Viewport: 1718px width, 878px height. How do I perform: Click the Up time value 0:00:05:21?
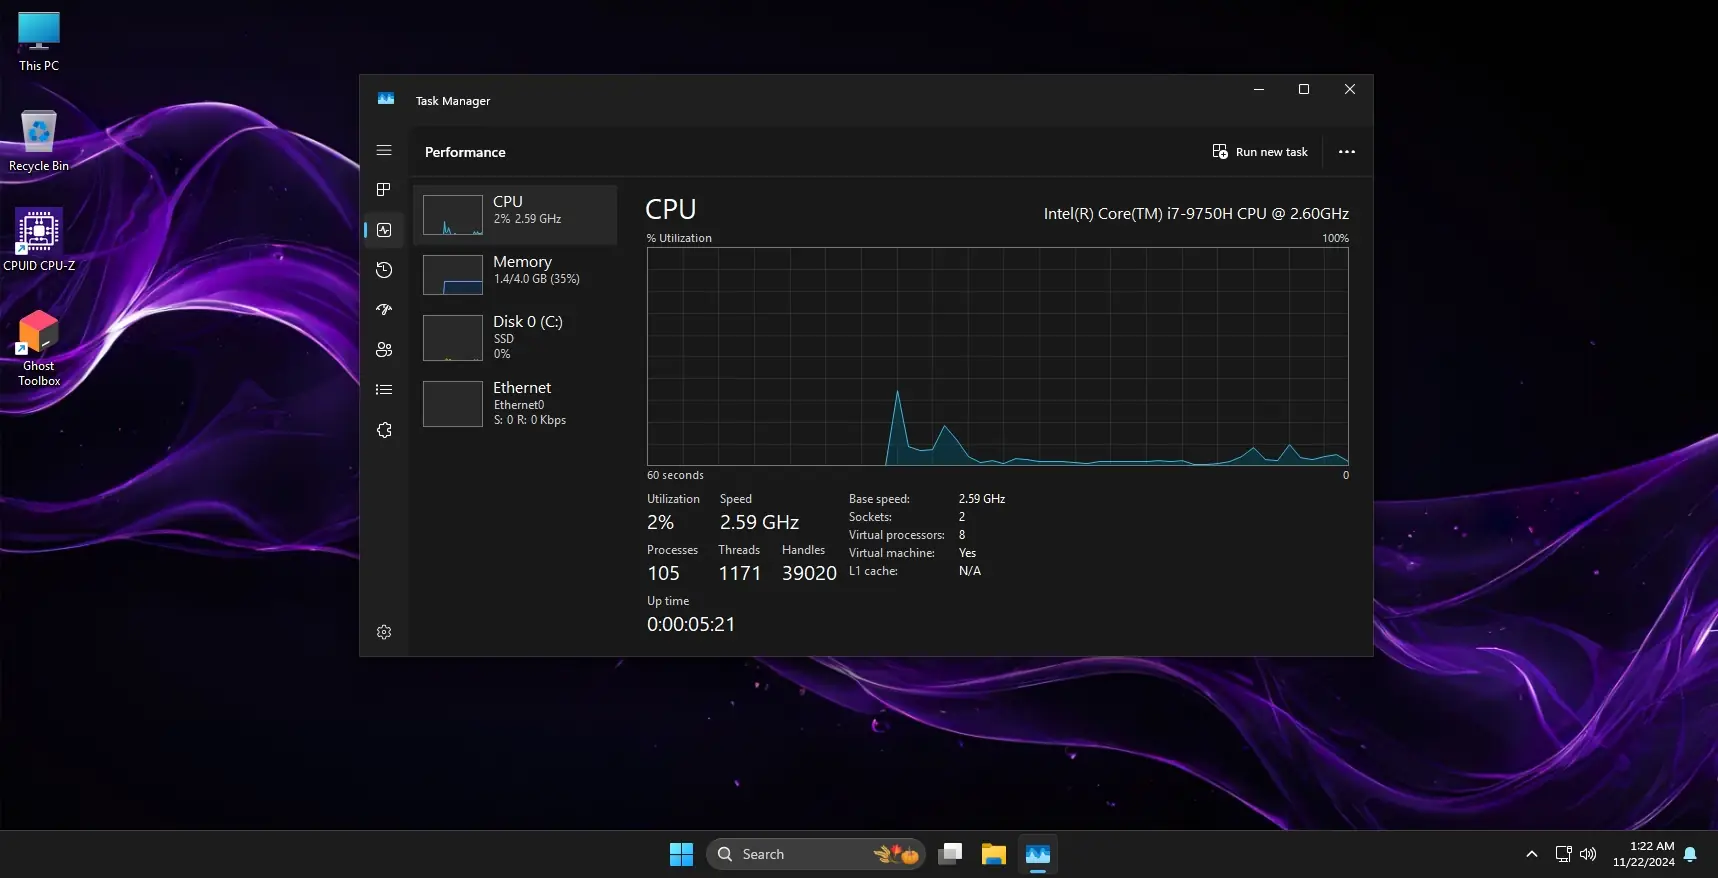pos(691,624)
